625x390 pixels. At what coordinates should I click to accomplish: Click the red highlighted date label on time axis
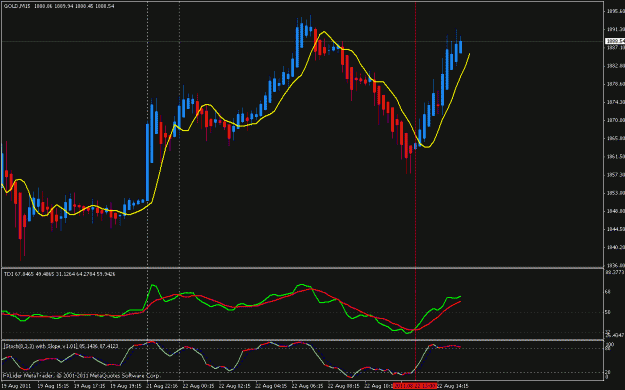click(x=415, y=386)
